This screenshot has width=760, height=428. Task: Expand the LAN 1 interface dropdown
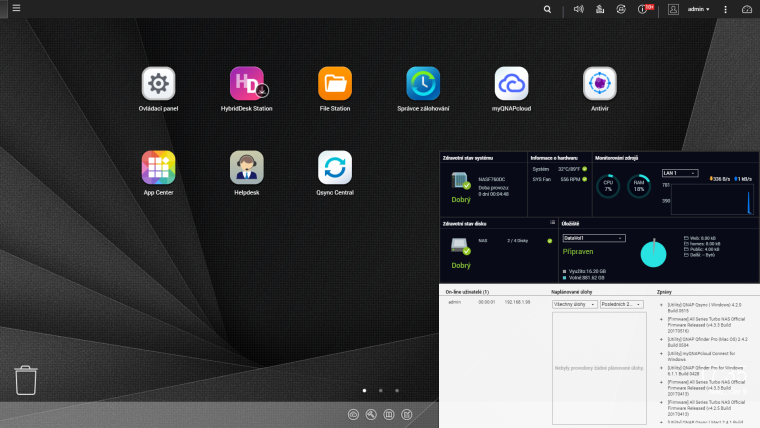(x=680, y=173)
